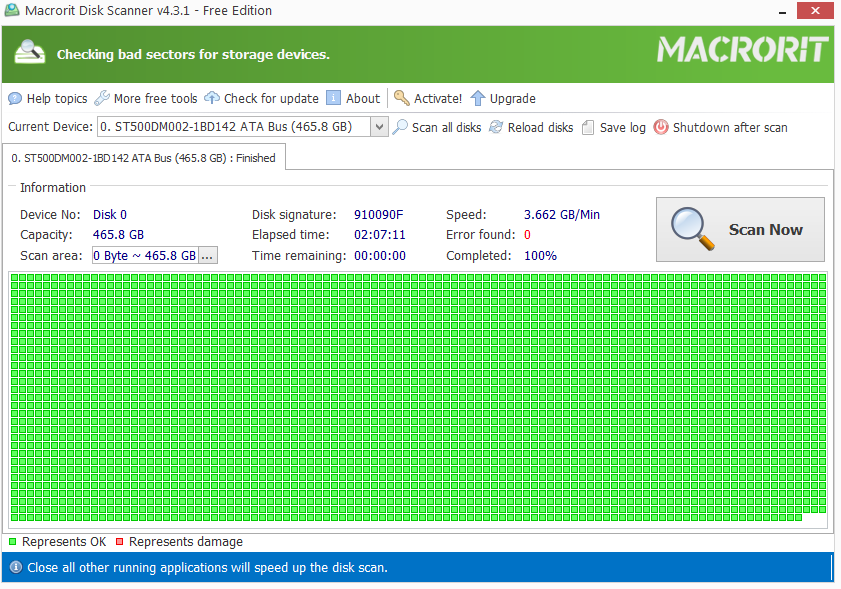Expand the Current Device dropdown arrow
Screen dimensions: 841x589
click(379, 127)
